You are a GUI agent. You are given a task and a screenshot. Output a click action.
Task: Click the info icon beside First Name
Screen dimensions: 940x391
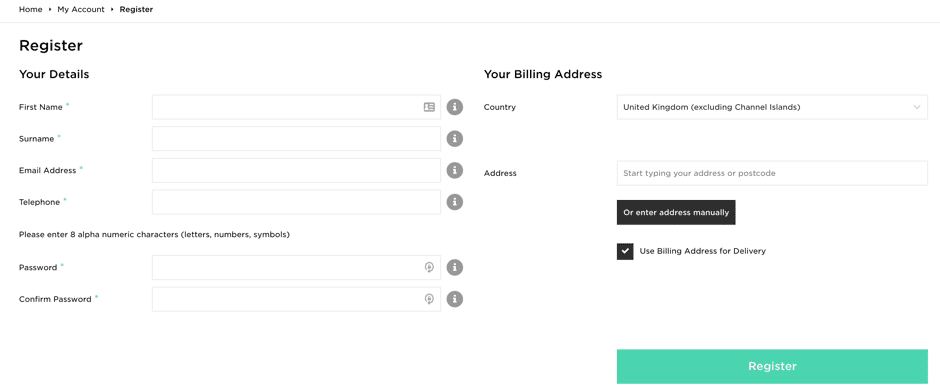click(x=455, y=107)
